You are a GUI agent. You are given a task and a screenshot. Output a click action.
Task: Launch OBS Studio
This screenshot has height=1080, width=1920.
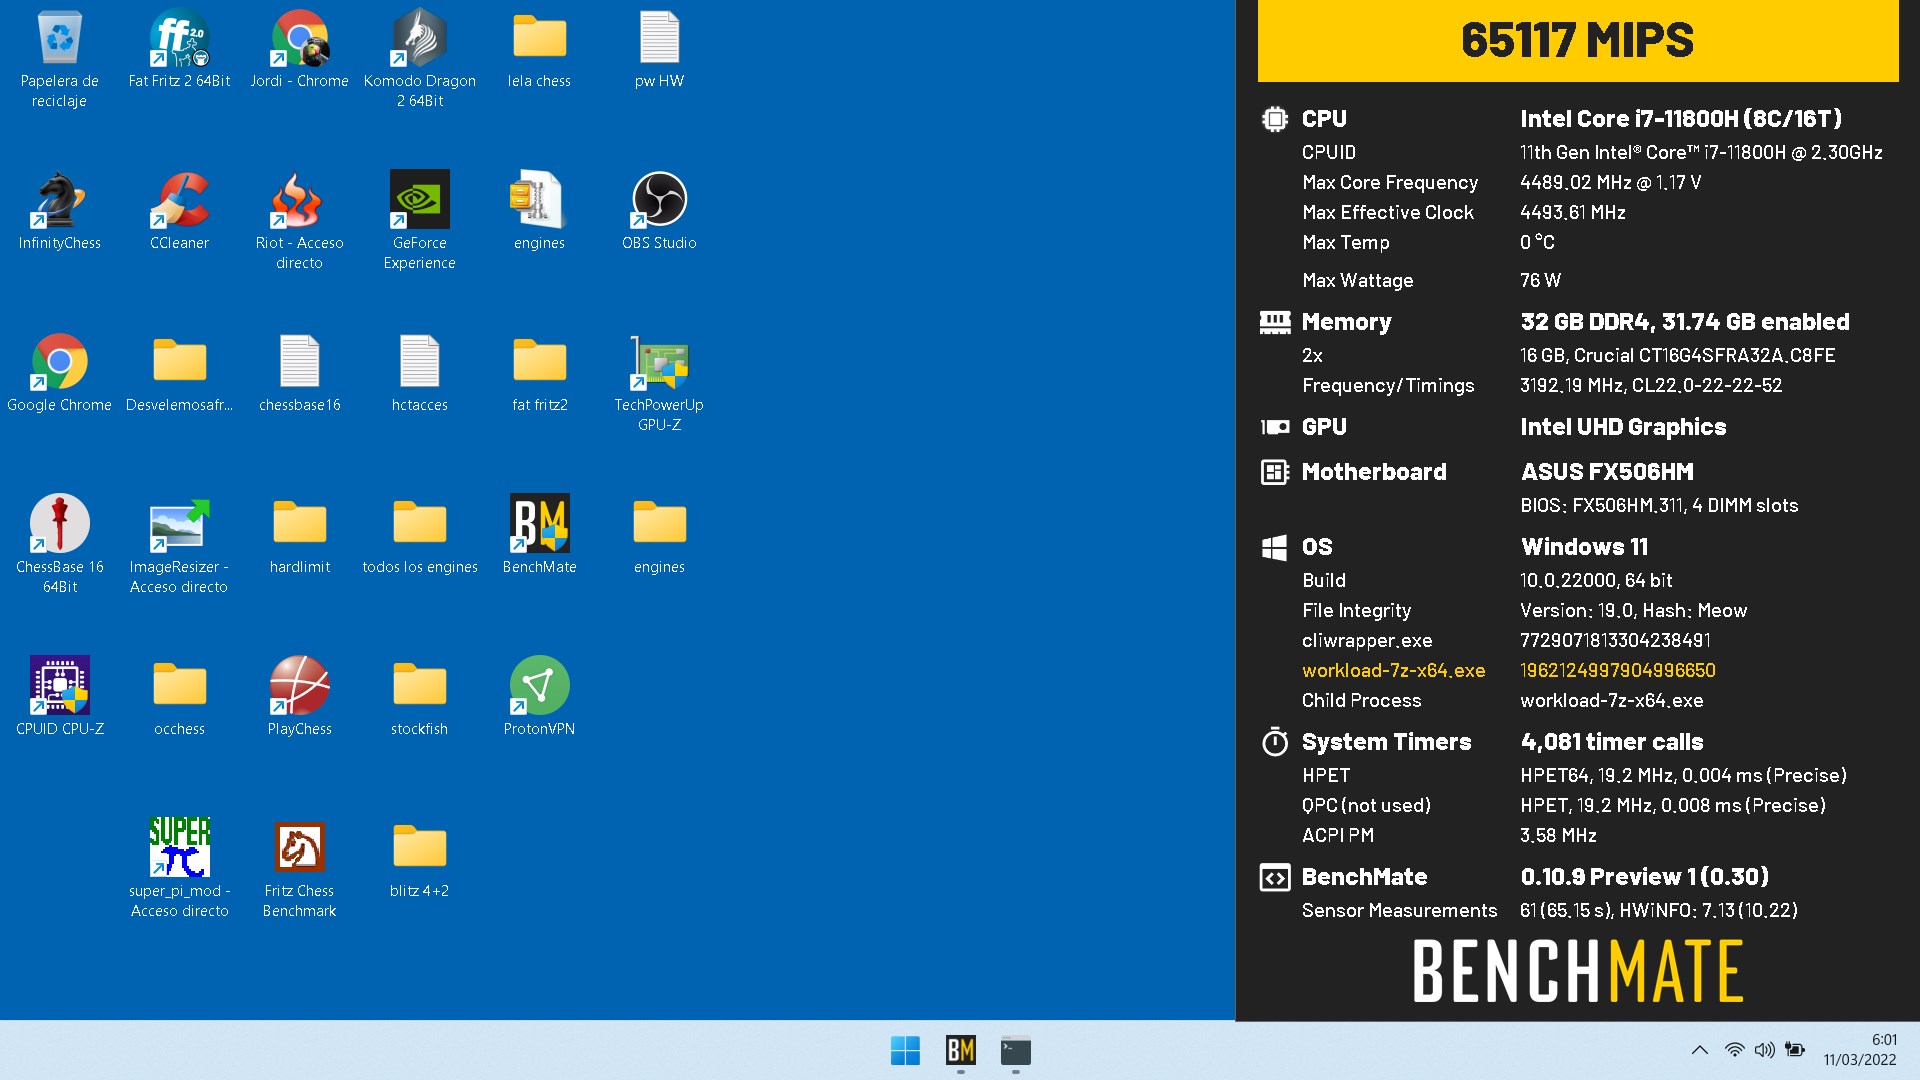coord(659,210)
